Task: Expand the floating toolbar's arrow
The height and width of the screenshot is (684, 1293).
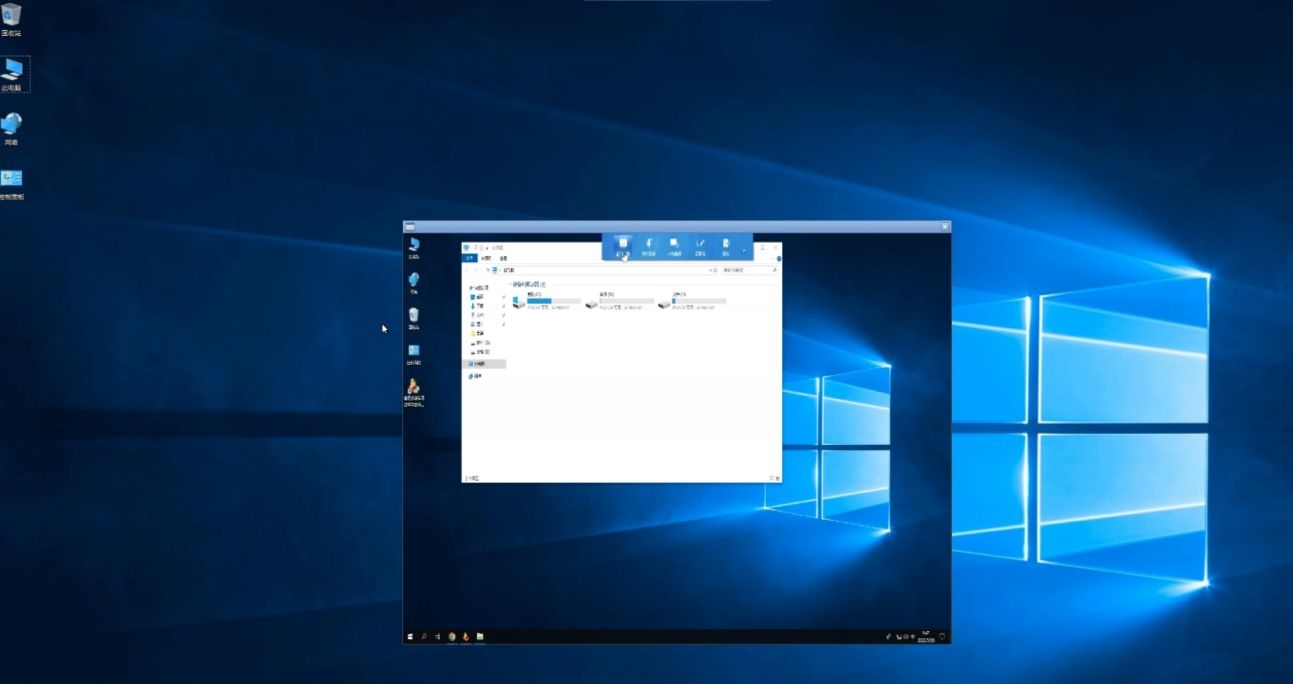Action: point(743,250)
